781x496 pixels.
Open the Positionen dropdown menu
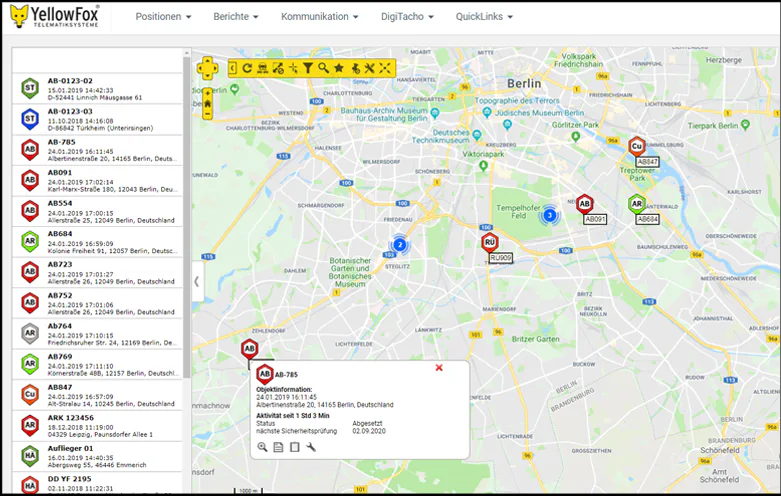163,16
